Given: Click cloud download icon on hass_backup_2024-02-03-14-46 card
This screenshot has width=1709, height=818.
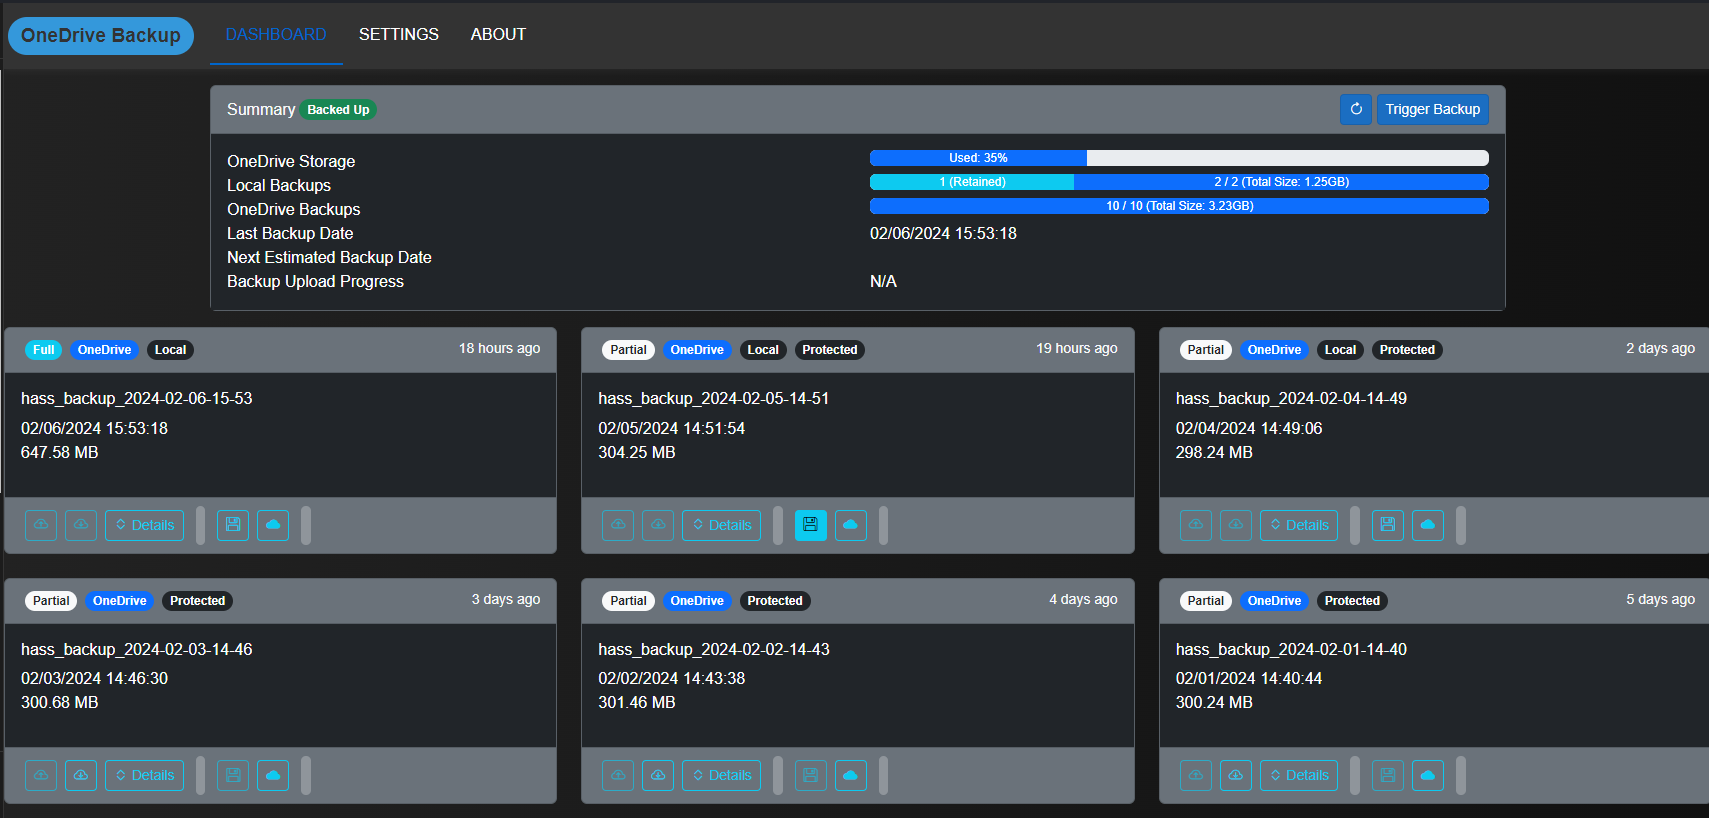Looking at the screenshot, I should 81,775.
